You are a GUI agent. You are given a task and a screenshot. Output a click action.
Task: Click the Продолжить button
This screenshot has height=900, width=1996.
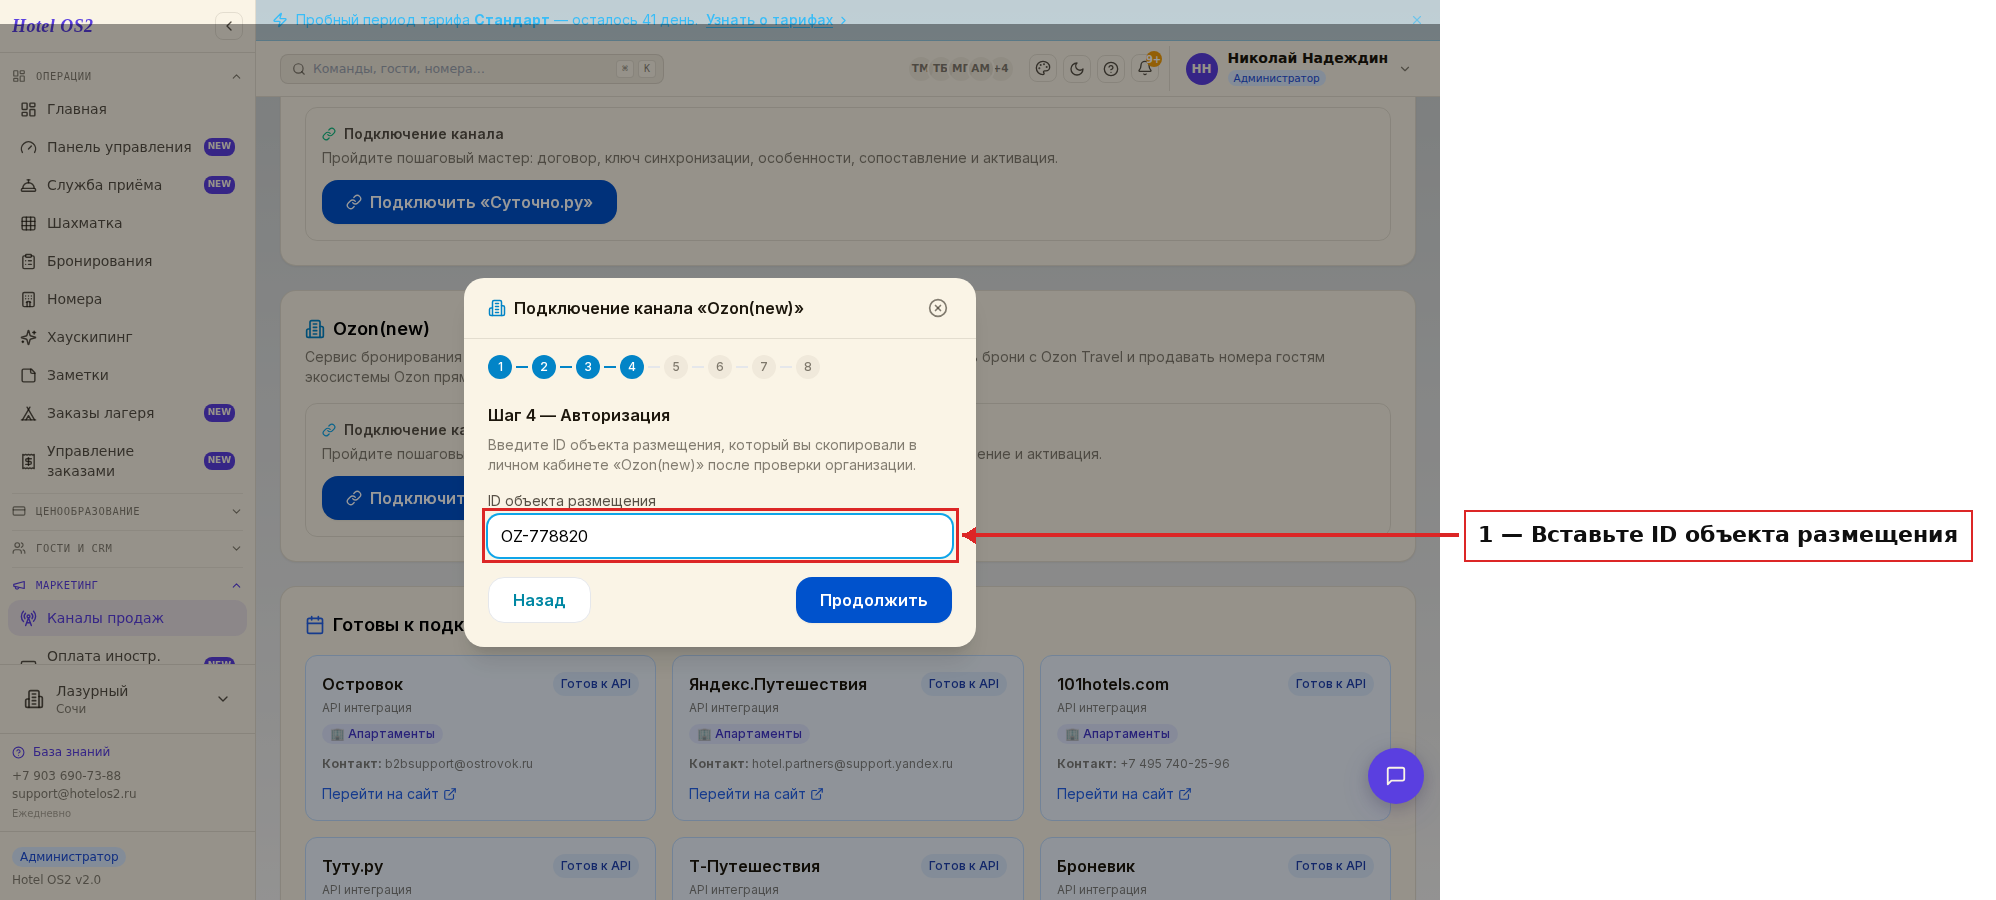tap(874, 600)
